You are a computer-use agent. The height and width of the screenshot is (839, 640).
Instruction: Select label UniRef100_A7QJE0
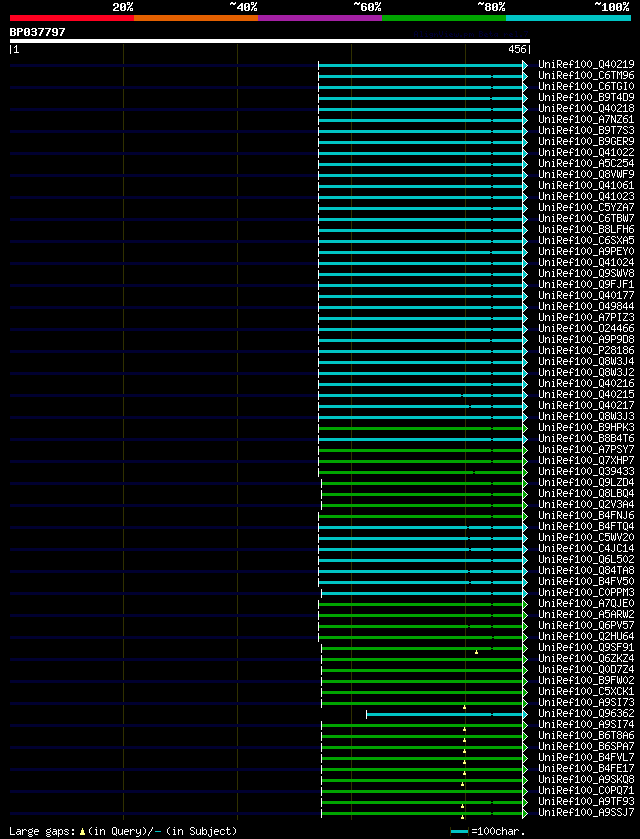pos(586,604)
